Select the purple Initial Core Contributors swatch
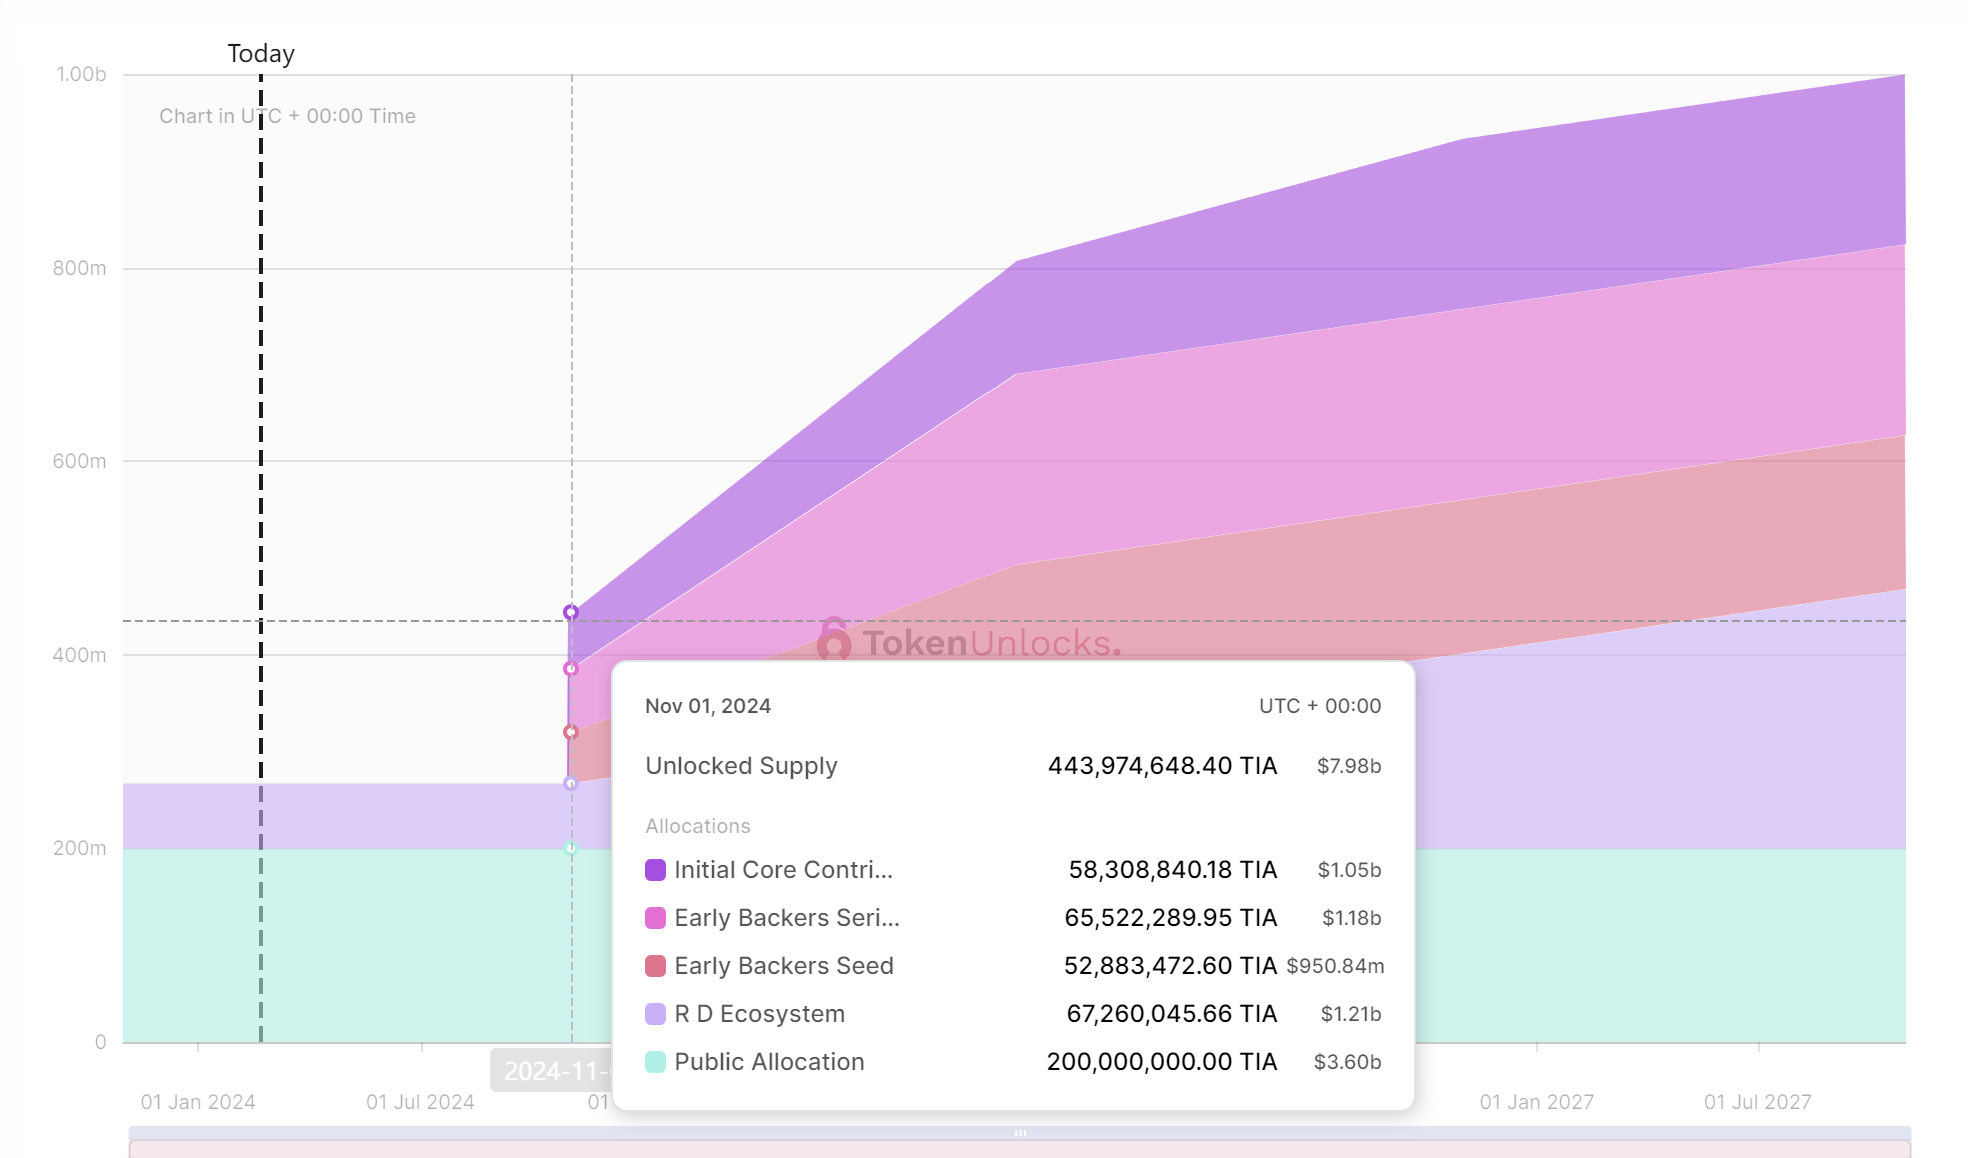This screenshot has height=1158, width=1970. 655,870
